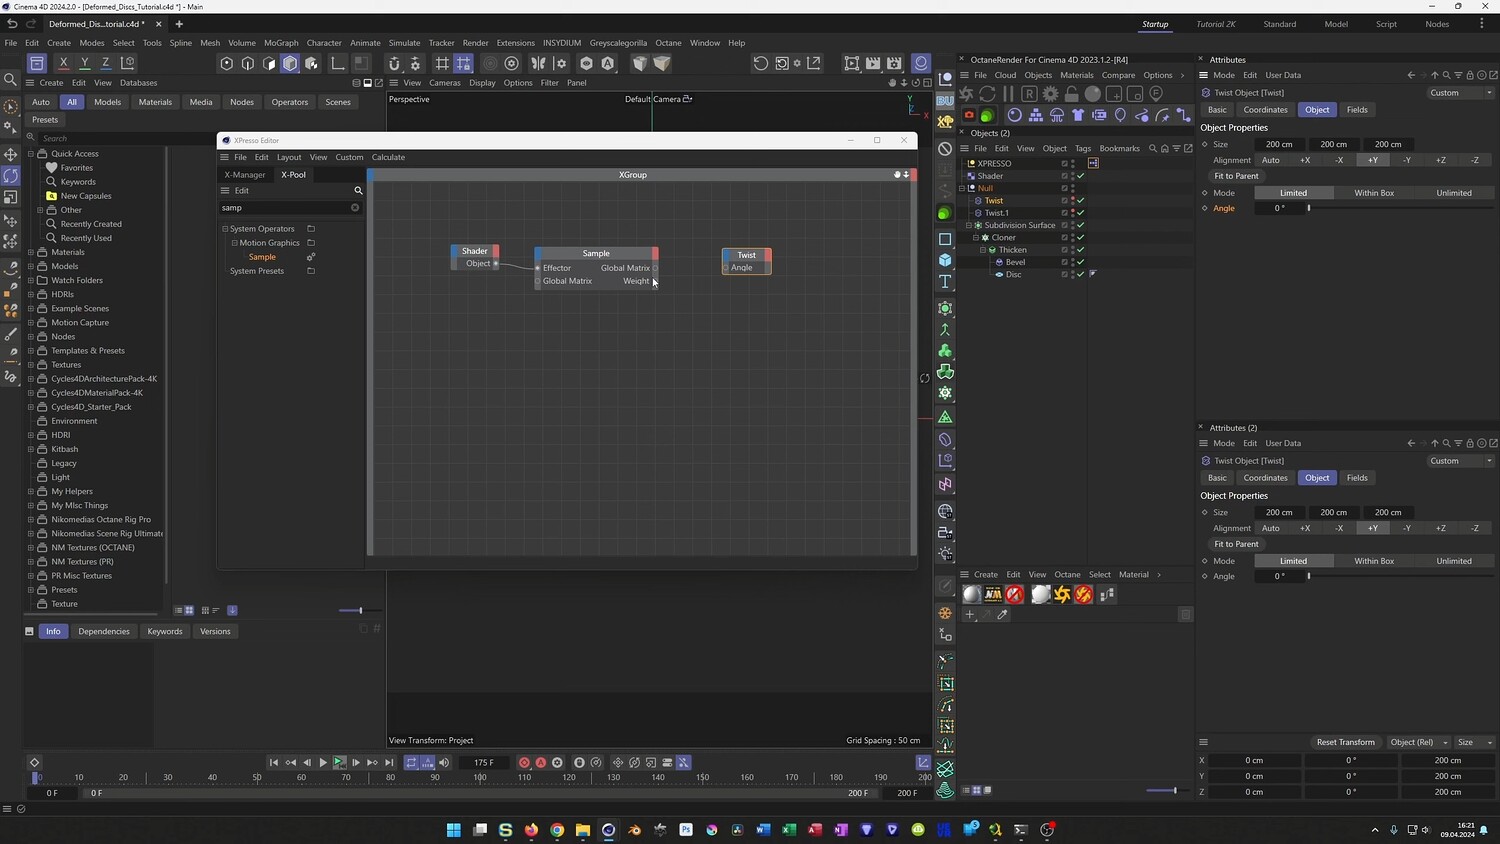Image resolution: width=1500 pixels, height=844 pixels.
Task: Adjust Angle slider in lower Attributes panel
Action: tap(1400, 576)
